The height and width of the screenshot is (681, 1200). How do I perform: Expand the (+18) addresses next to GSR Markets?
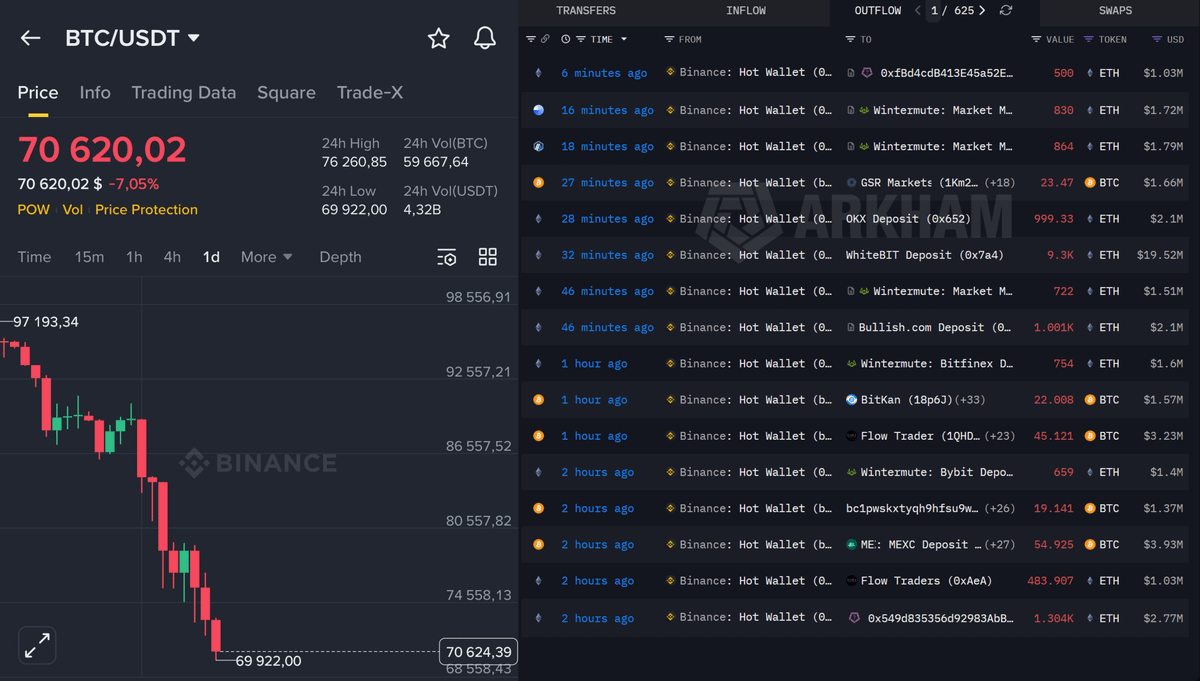pos(1001,183)
